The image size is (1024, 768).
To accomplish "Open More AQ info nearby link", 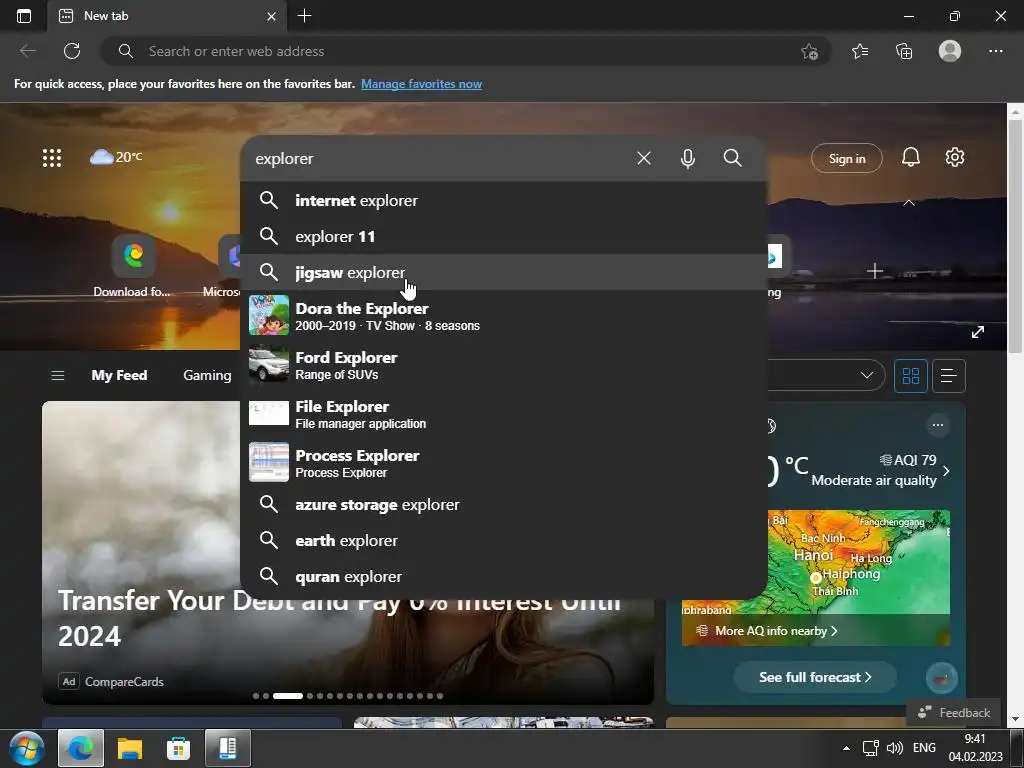I will pos(768,631).
